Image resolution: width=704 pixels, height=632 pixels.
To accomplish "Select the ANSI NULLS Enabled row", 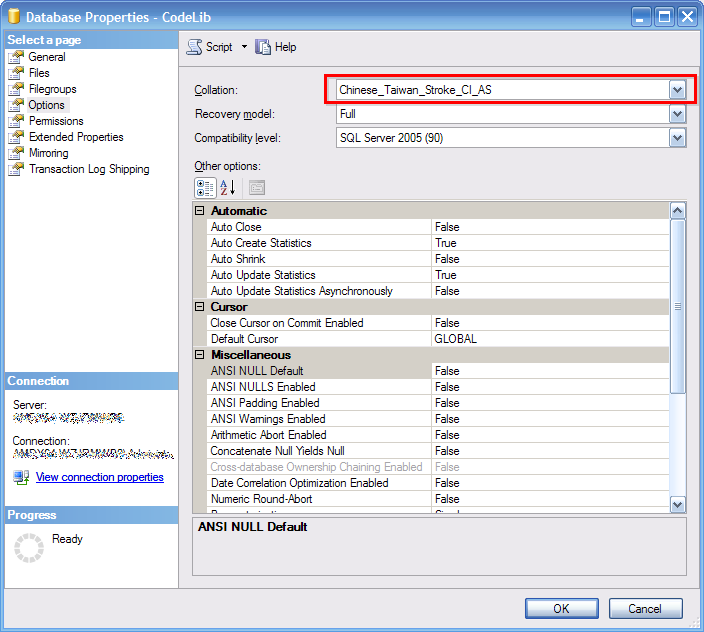I will 438,387.
